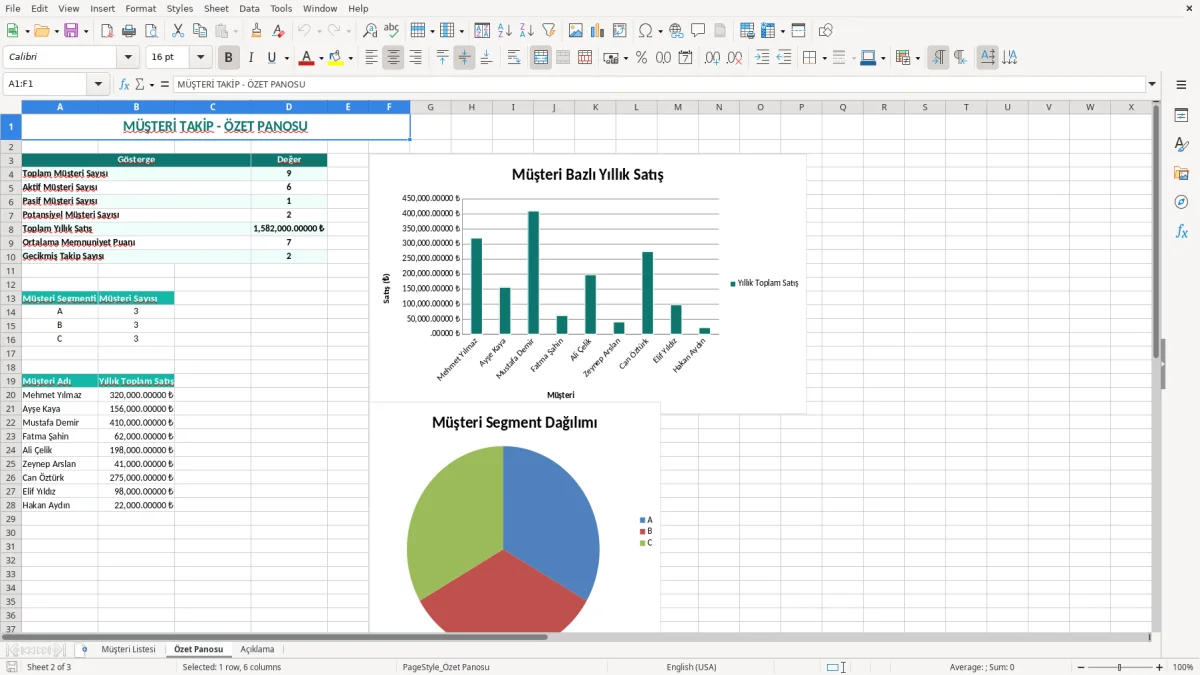Open the Function Wizard beside the Name Box
The image size is (1200, 675).
(124, 84)
